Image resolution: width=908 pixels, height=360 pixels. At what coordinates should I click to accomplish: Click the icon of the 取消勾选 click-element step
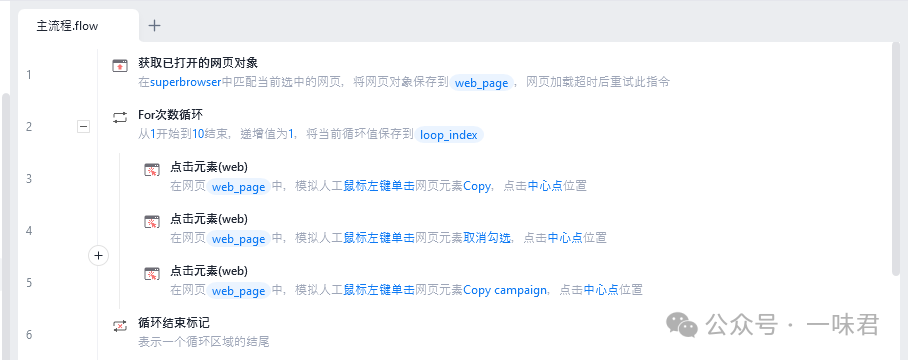tap(152, 222)
